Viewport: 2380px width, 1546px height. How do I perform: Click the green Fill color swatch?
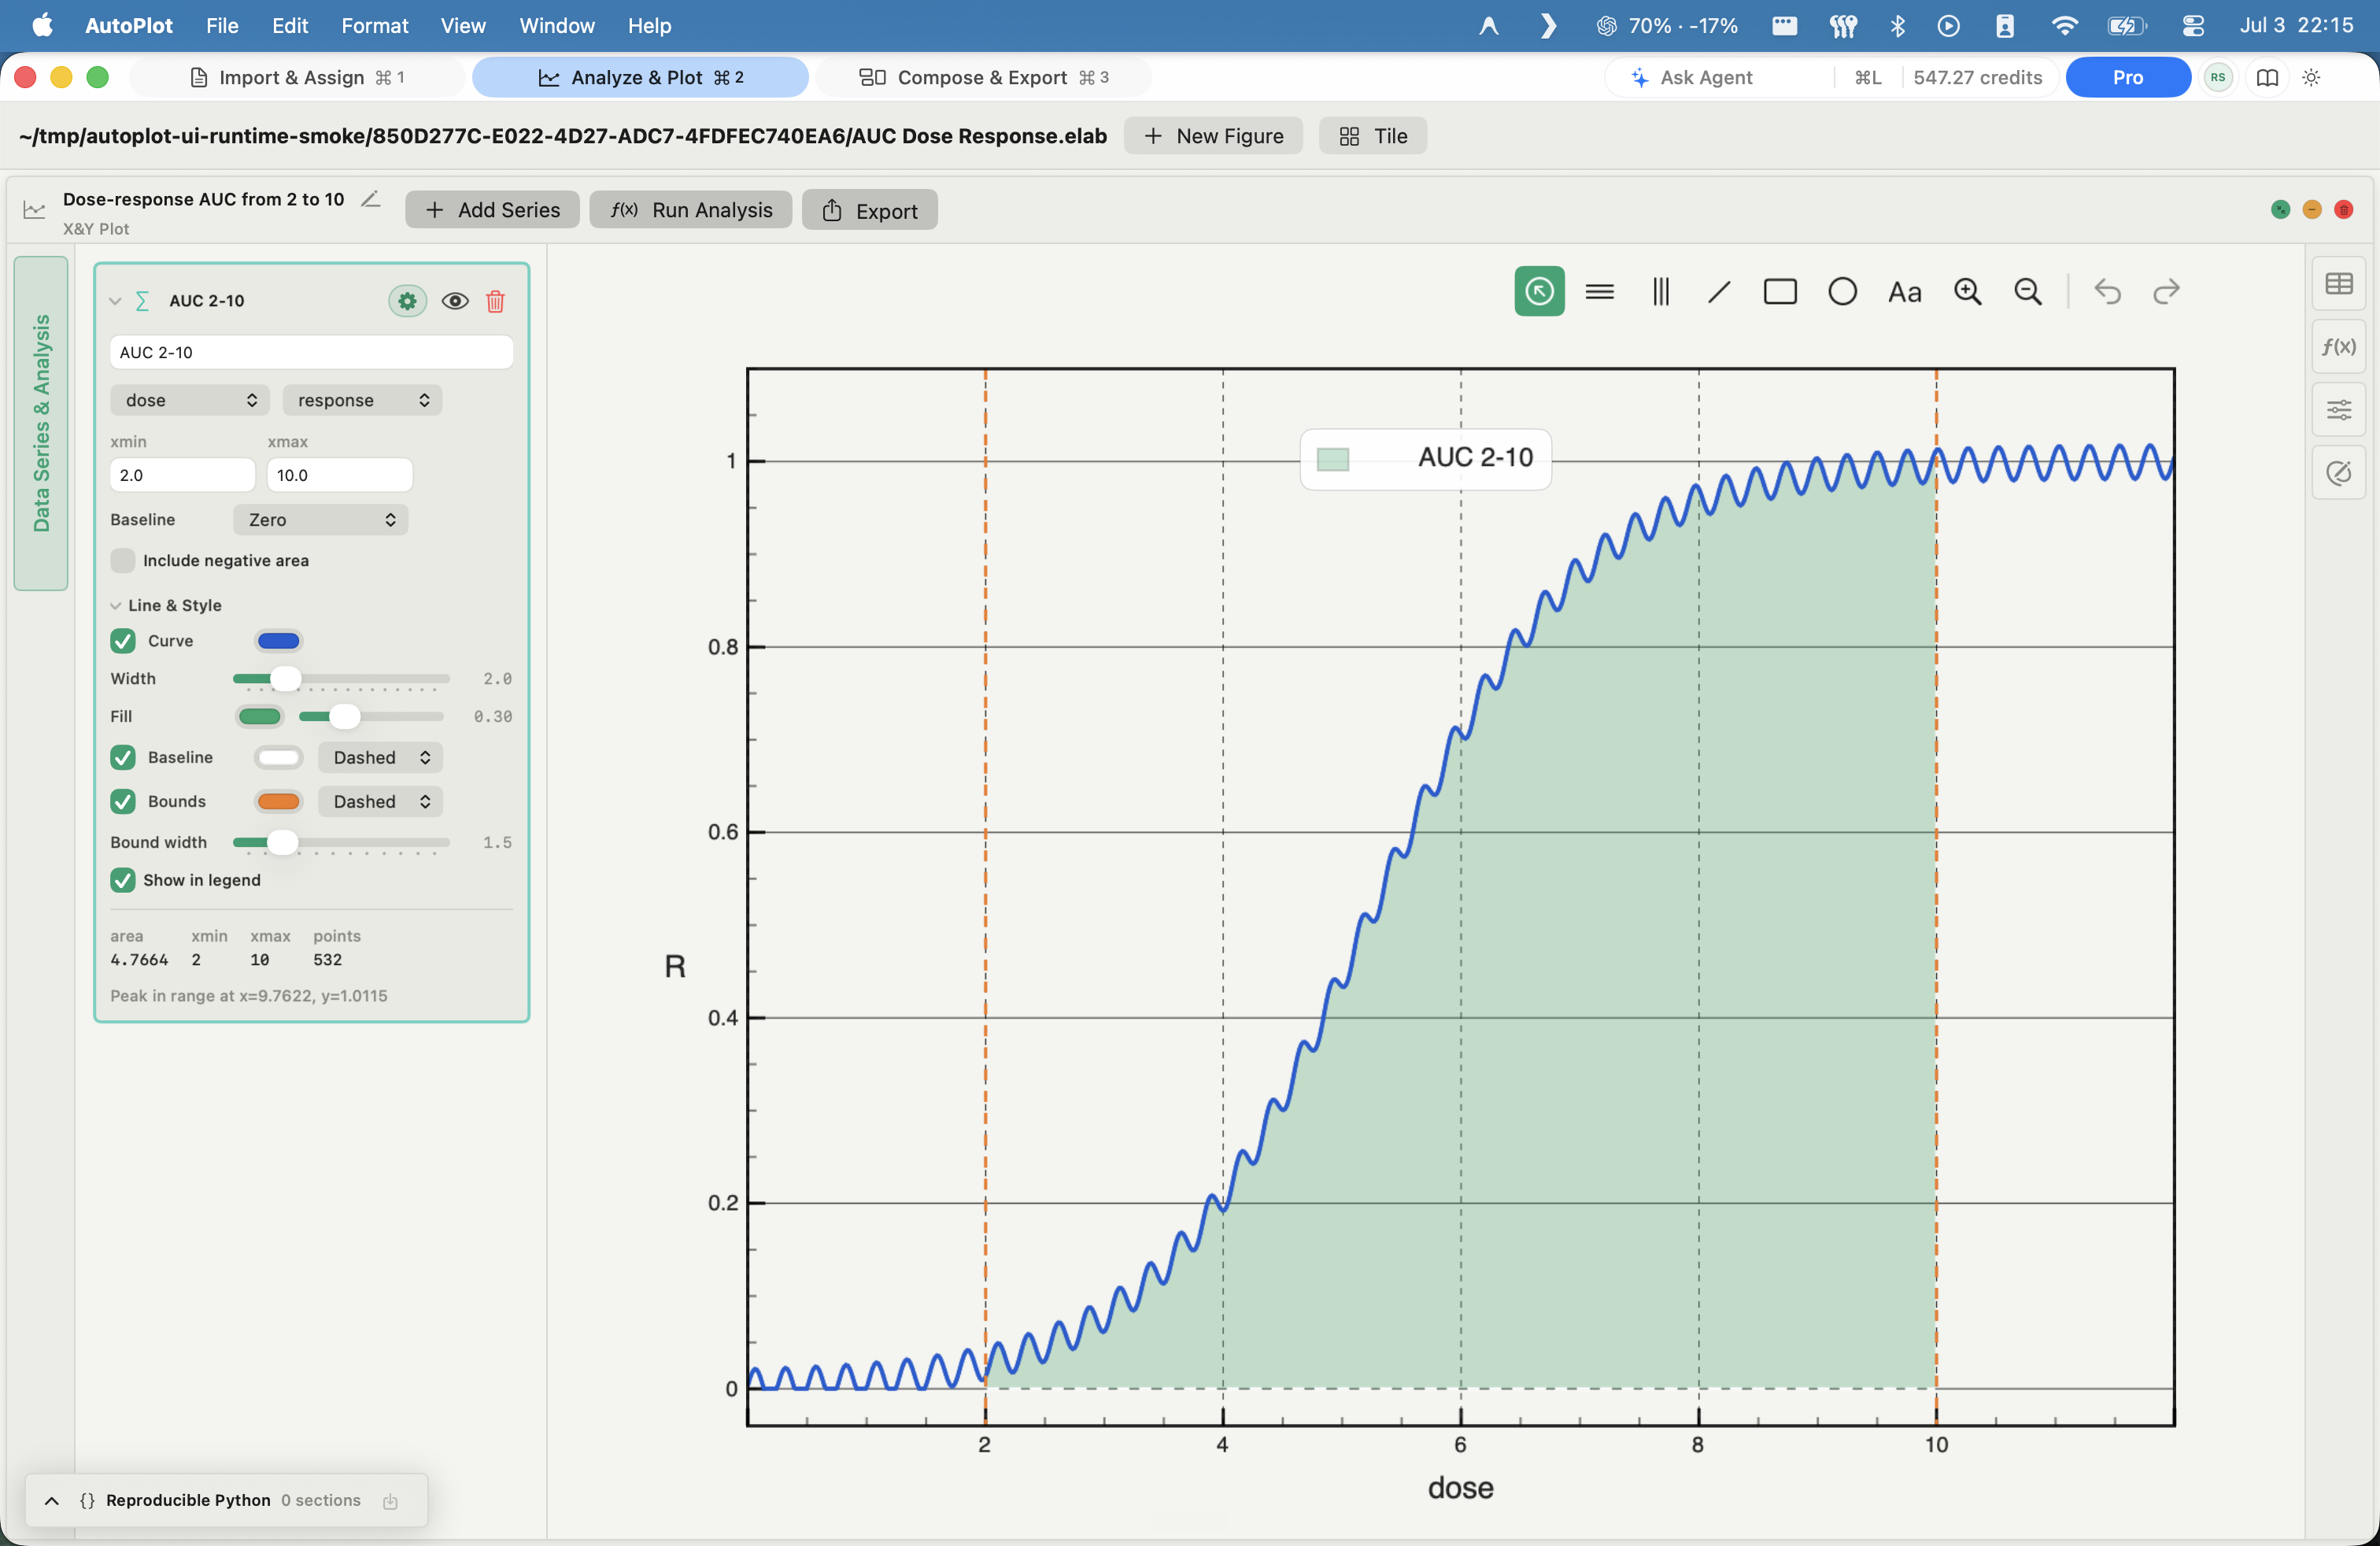(260, 716)
